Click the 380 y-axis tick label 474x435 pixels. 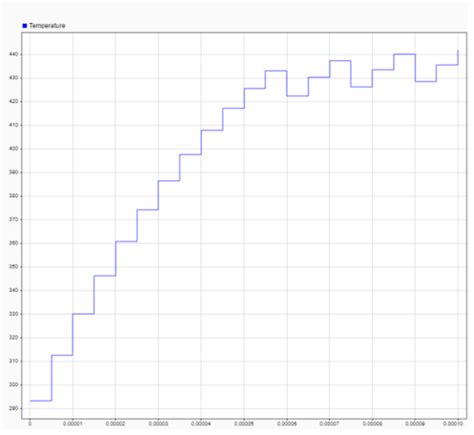(13, 196)
